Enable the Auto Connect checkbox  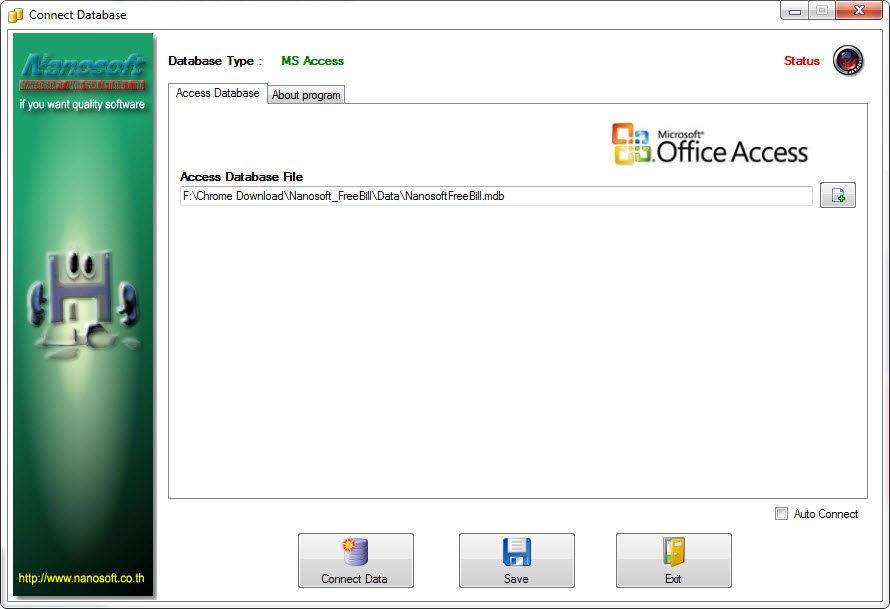(x=781, y=514)
